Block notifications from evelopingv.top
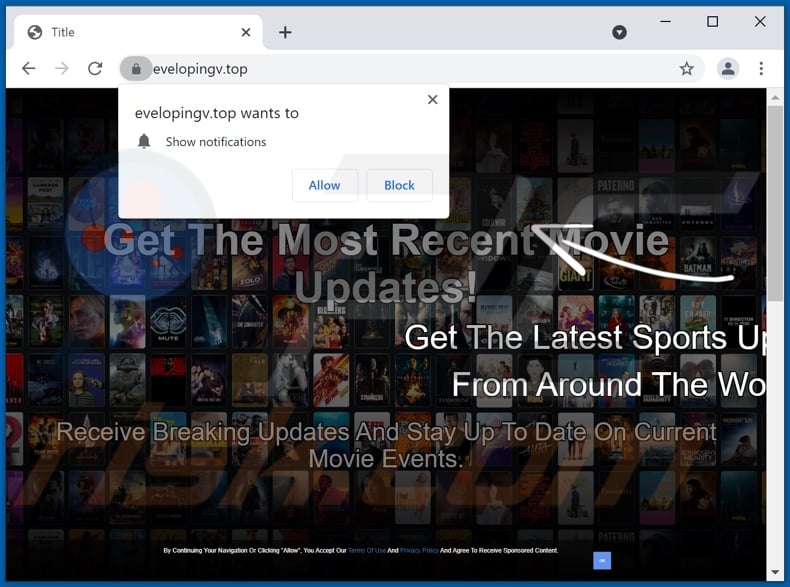The image size is (790, 587). coord(399,185)
